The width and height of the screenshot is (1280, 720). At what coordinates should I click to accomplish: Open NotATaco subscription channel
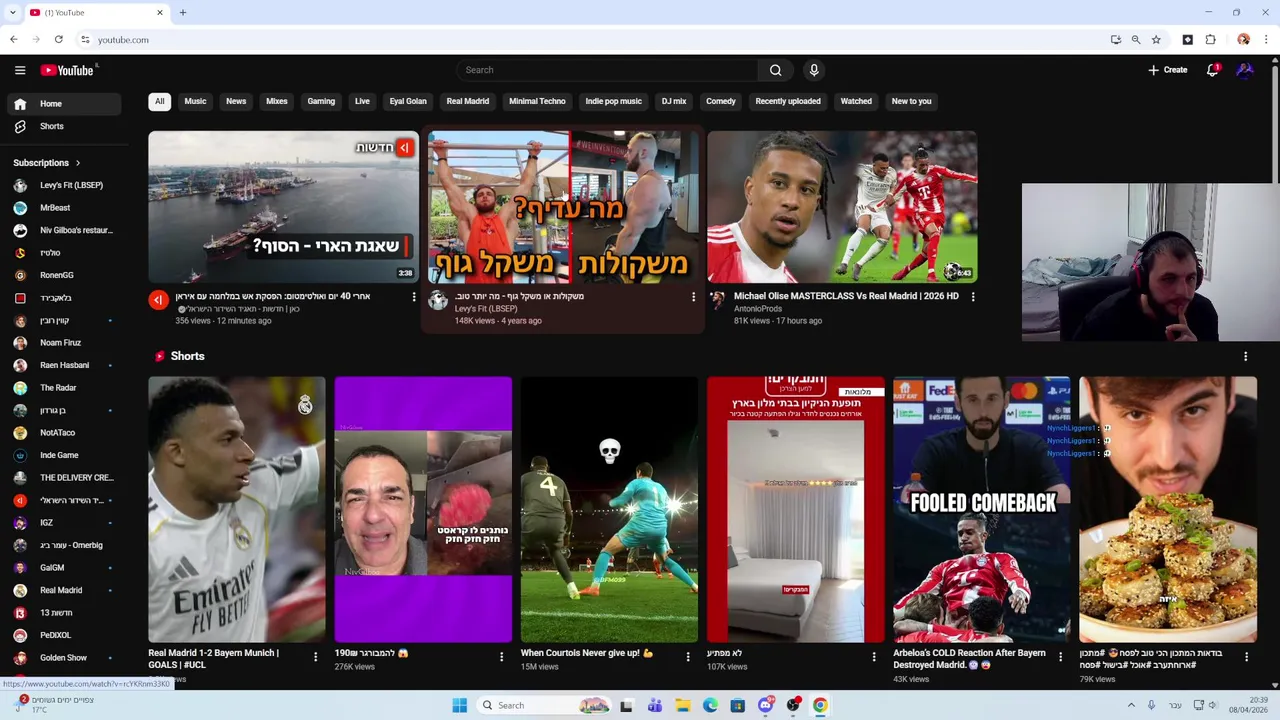64,433
